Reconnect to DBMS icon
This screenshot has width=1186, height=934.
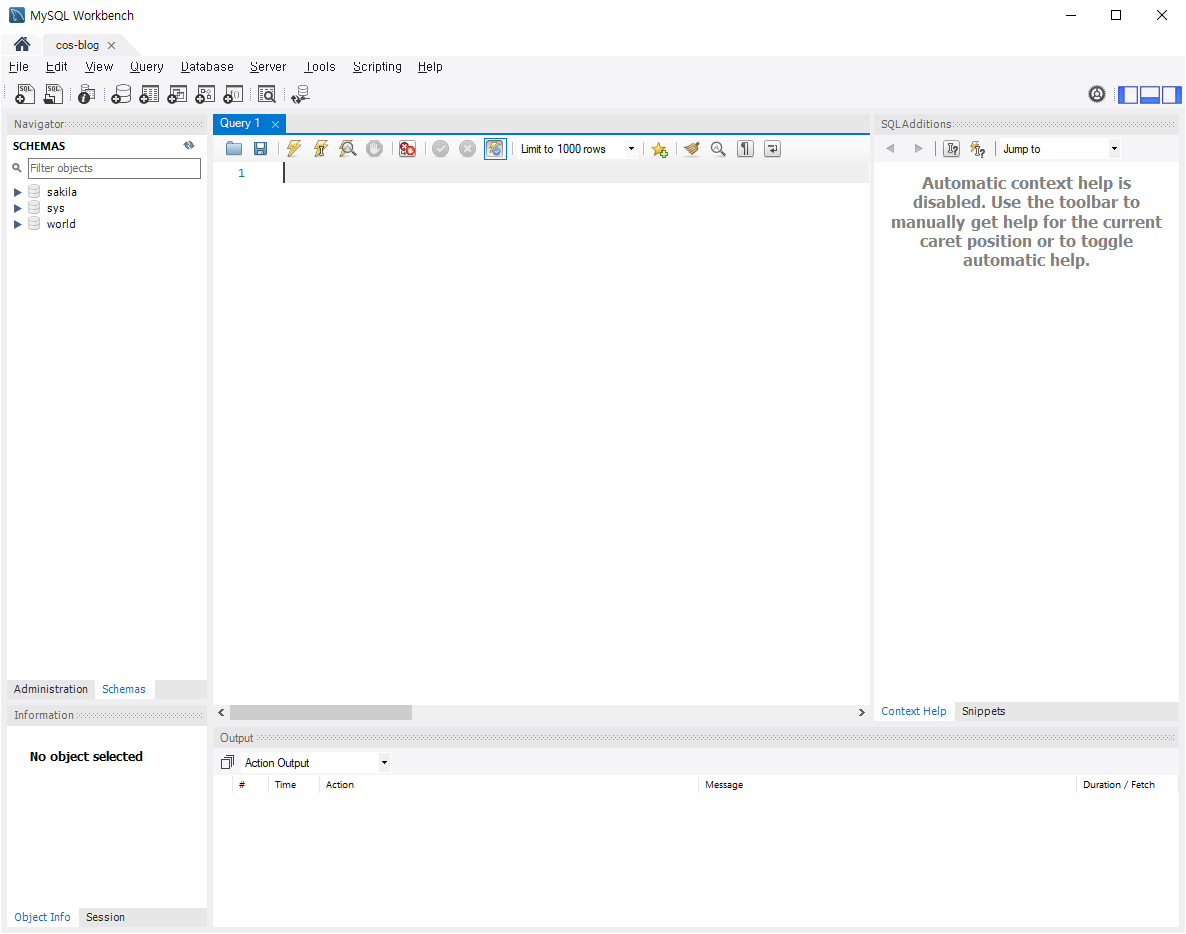[x=300, y=94]
